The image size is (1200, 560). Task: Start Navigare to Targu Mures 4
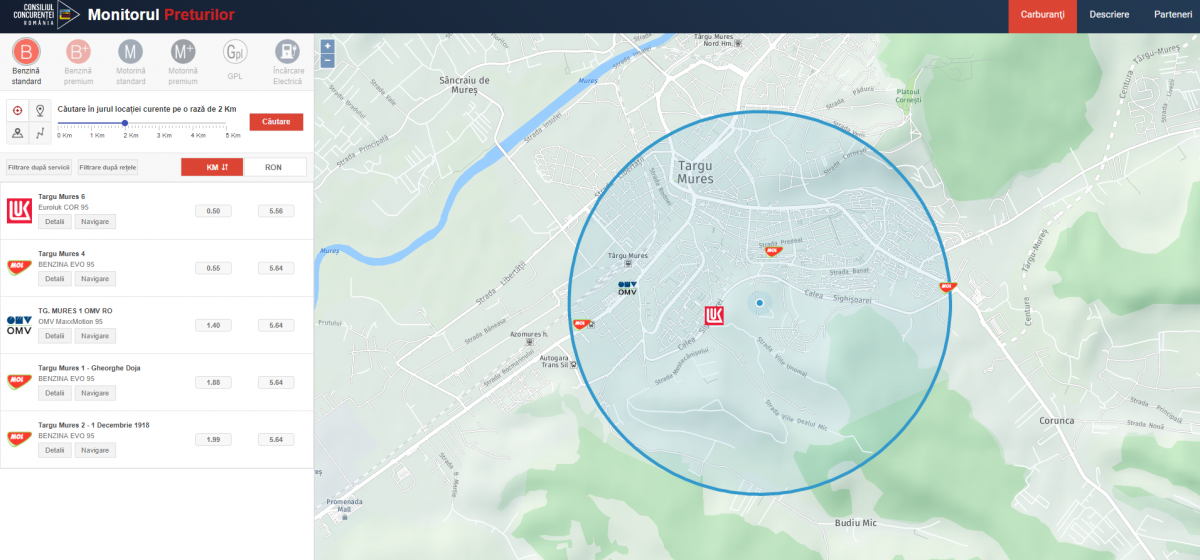95,279
